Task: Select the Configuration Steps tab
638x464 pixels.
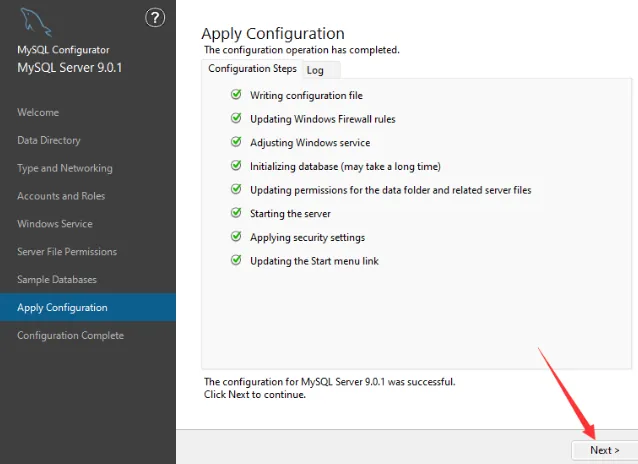Action: 252,69
